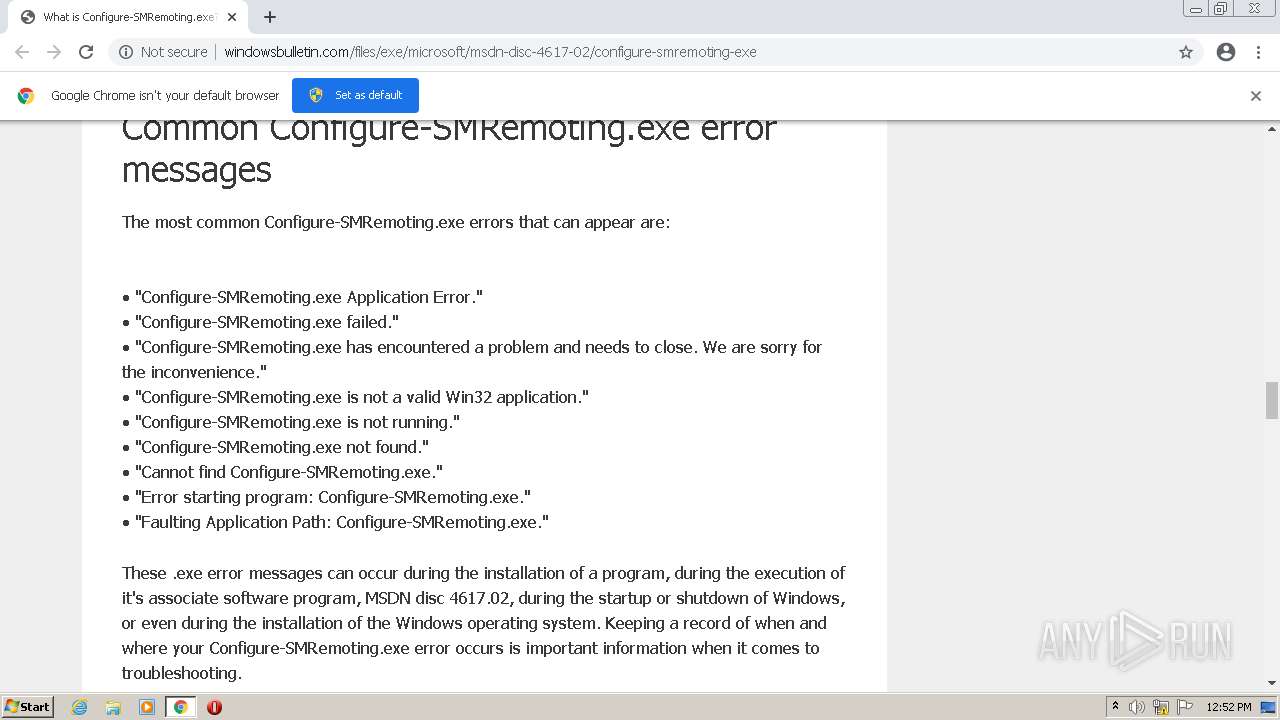Click the 'Common Configure-SMRemoting.exe error messages' heading
Viewport: 1280px width, 720px height.
coord(449,149)
